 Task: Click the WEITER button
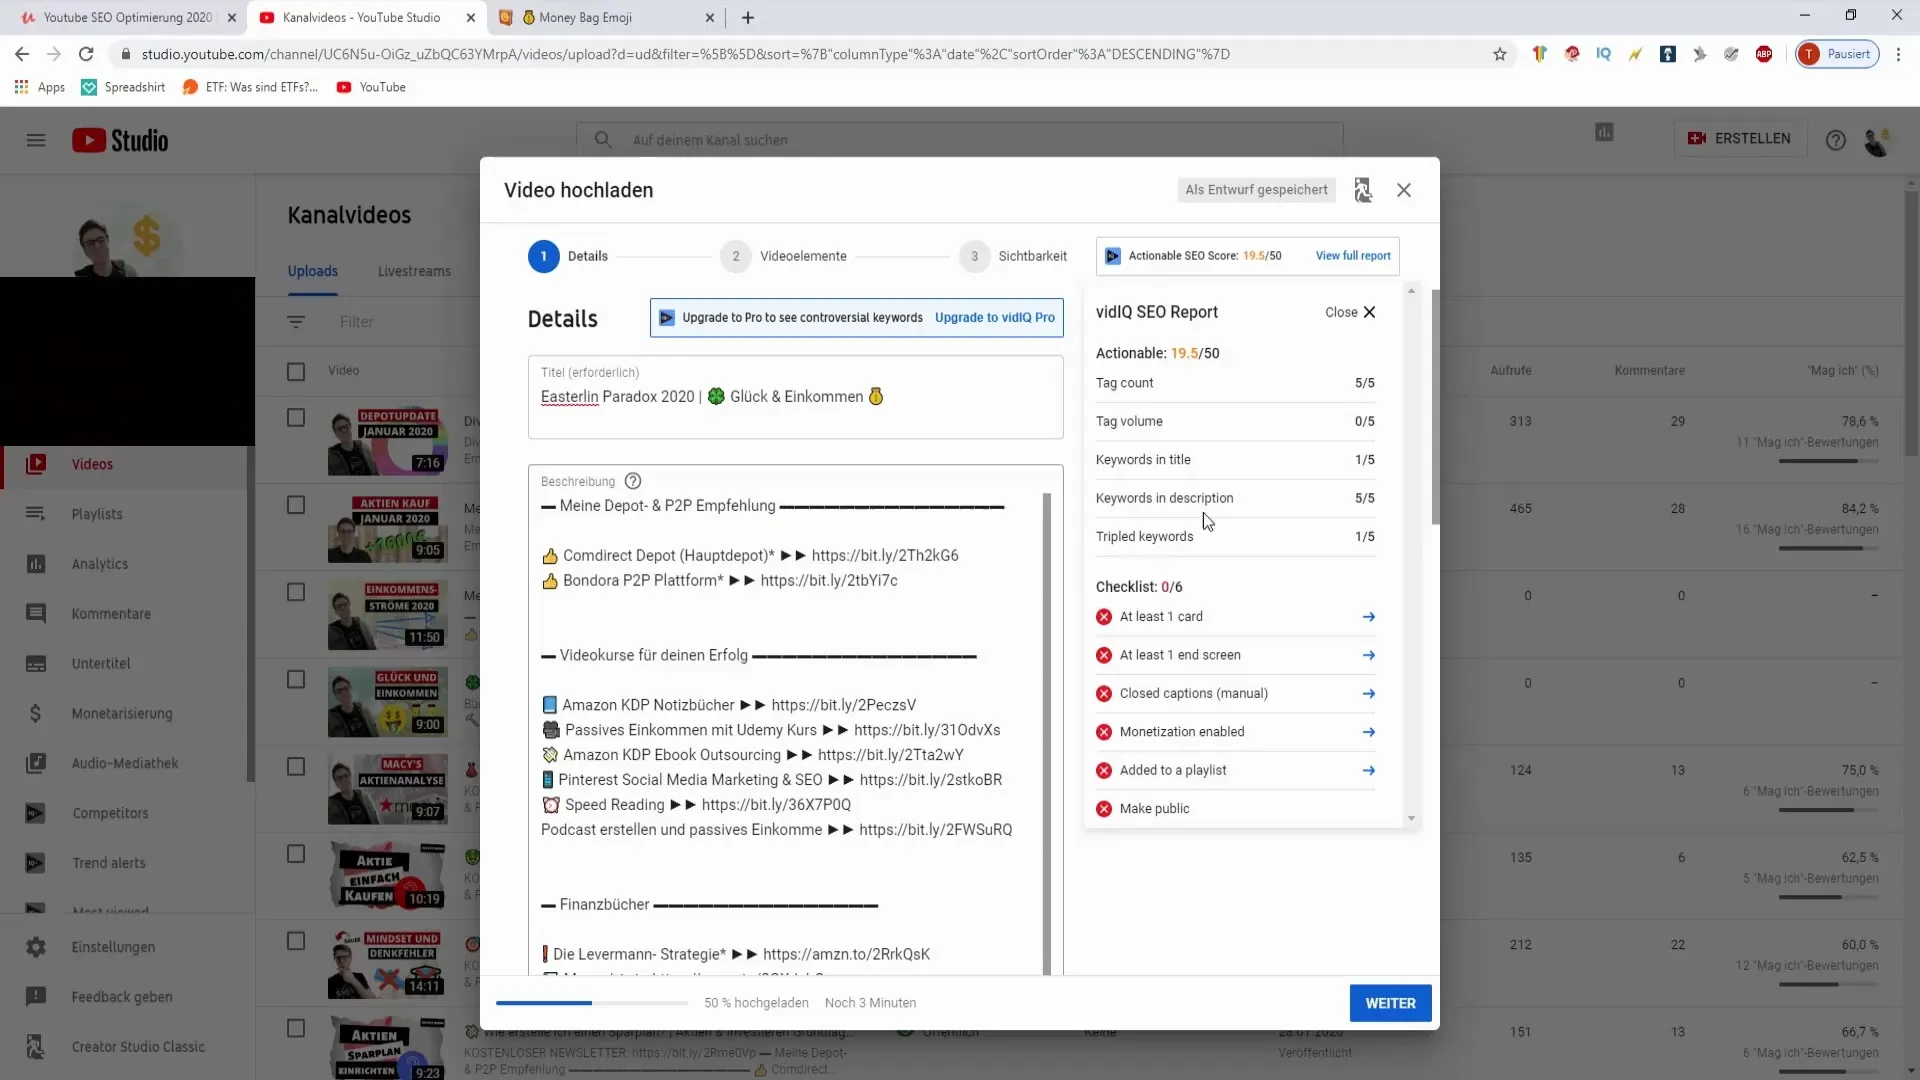1390,1003
